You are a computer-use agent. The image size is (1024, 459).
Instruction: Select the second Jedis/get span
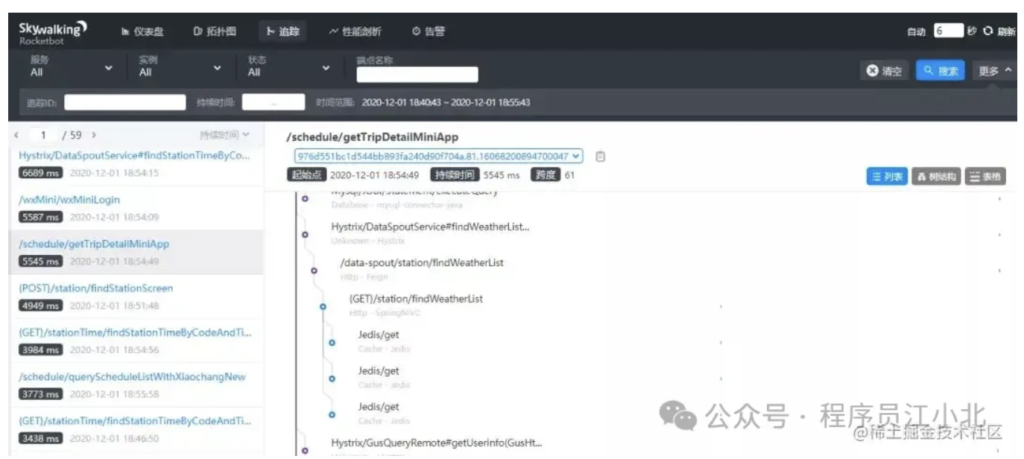coord(378,371)
